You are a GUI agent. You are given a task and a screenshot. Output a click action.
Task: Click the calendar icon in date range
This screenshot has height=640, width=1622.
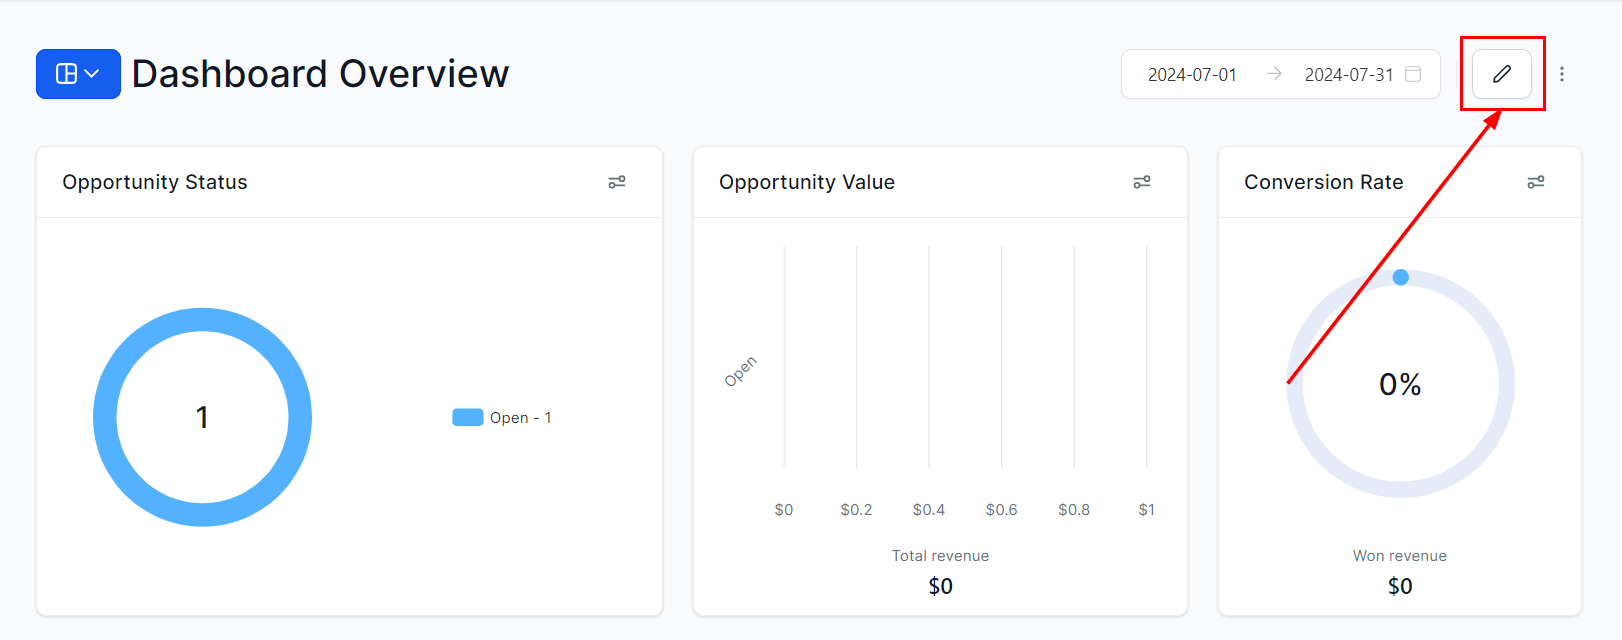click(1413, 74)
